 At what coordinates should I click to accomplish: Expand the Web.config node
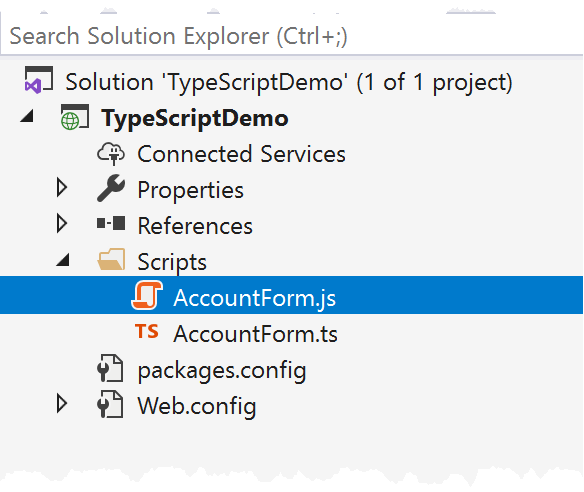pyautogui.click(x=62, y=404)
